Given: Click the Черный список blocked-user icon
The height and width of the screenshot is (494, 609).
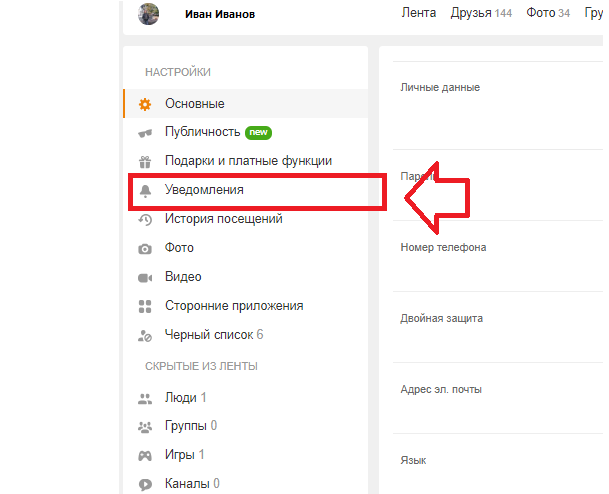Looking at the screenshot, I should pos(145,335).
